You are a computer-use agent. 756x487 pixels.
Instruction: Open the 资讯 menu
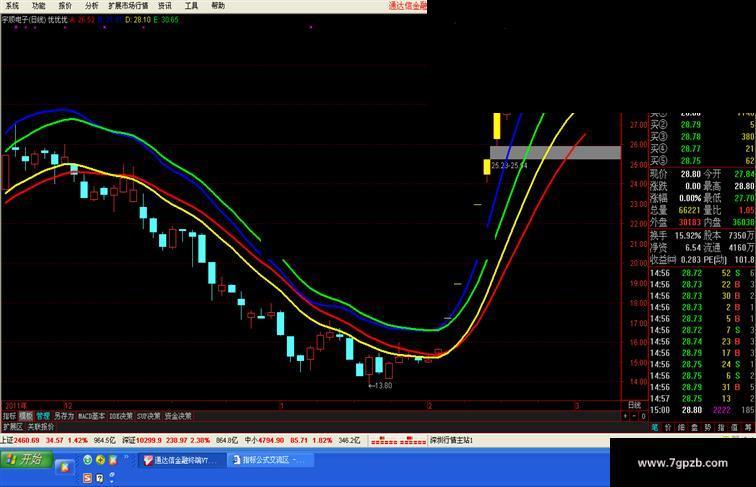click(165, 6)
